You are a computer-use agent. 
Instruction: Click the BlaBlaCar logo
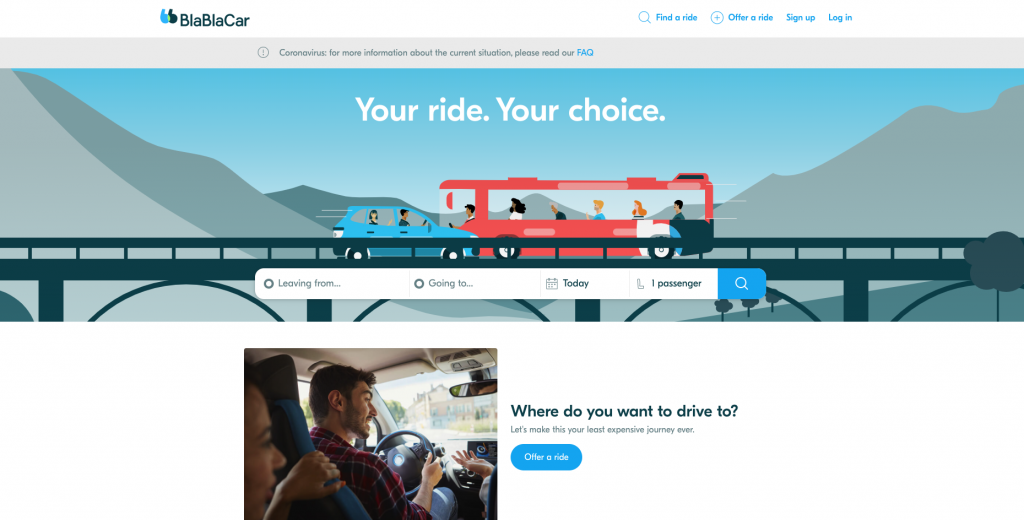(204, 18)
